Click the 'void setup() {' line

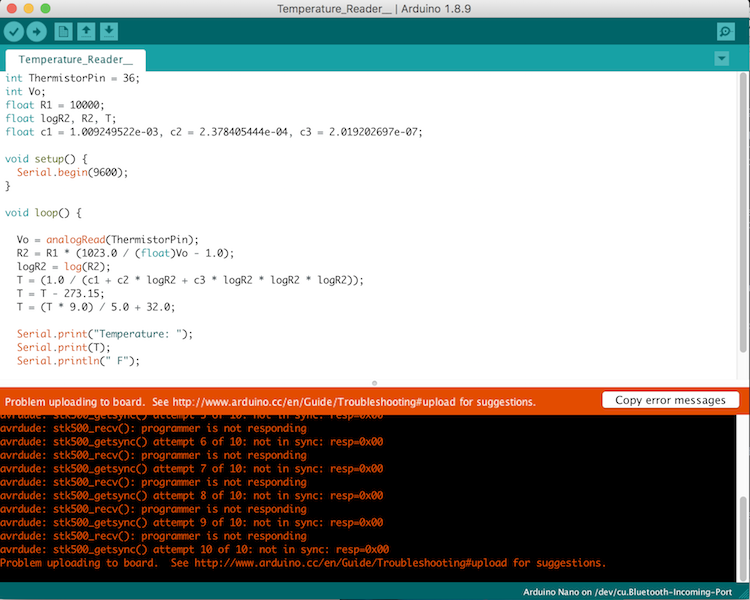tap(46, 159)
